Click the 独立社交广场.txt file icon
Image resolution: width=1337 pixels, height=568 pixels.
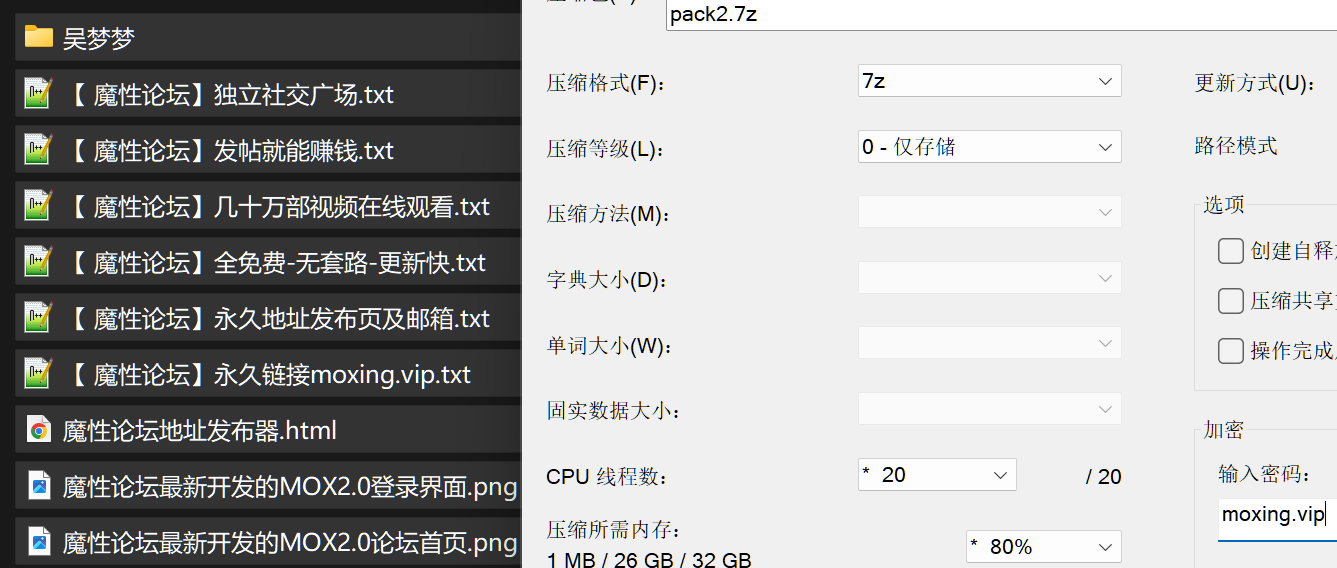pyautogui.click(x=39, y=94)
